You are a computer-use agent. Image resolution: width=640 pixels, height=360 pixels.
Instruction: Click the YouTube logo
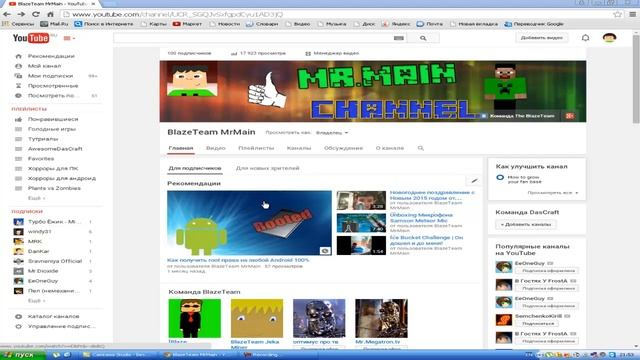point(31,38)
